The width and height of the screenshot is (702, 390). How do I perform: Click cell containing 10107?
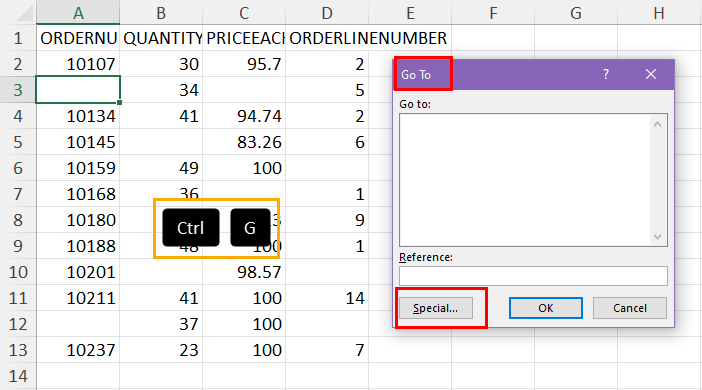coord(78,64)
